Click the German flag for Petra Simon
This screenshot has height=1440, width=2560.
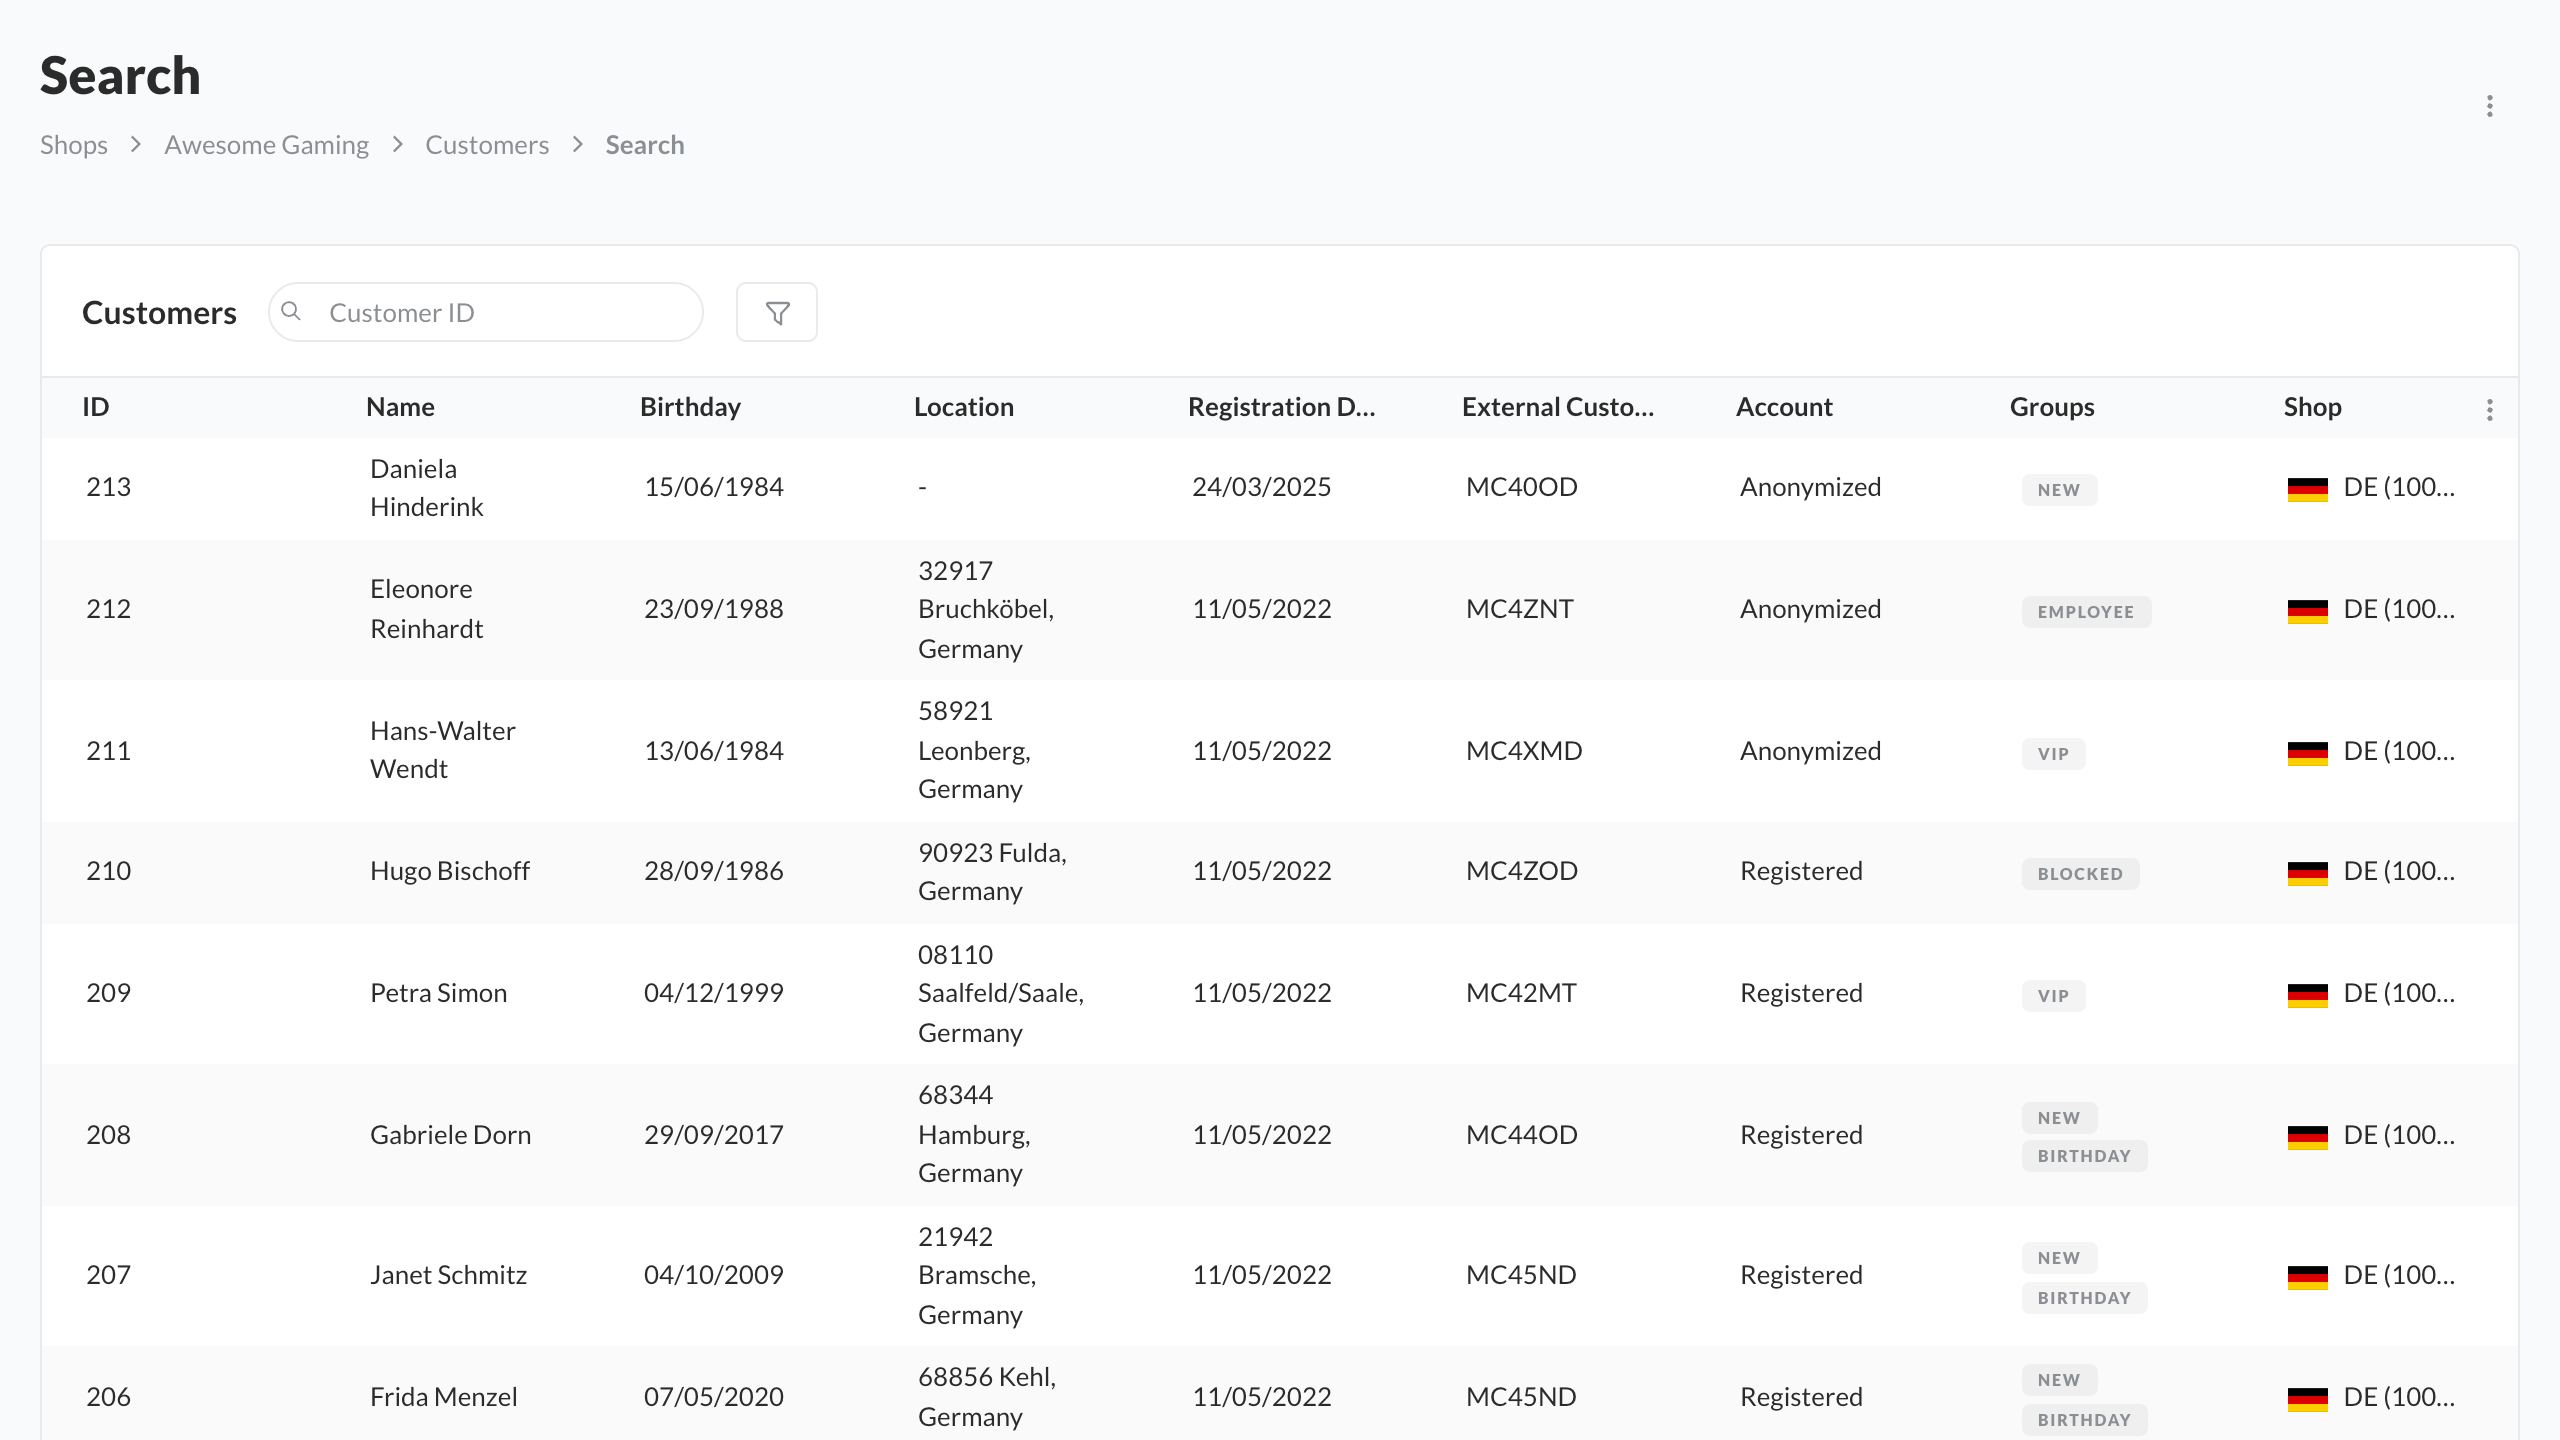2307,995
